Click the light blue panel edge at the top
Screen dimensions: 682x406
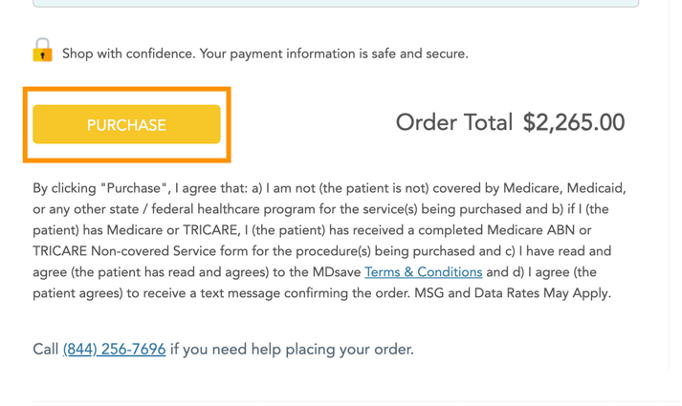[x=336, y=3]
